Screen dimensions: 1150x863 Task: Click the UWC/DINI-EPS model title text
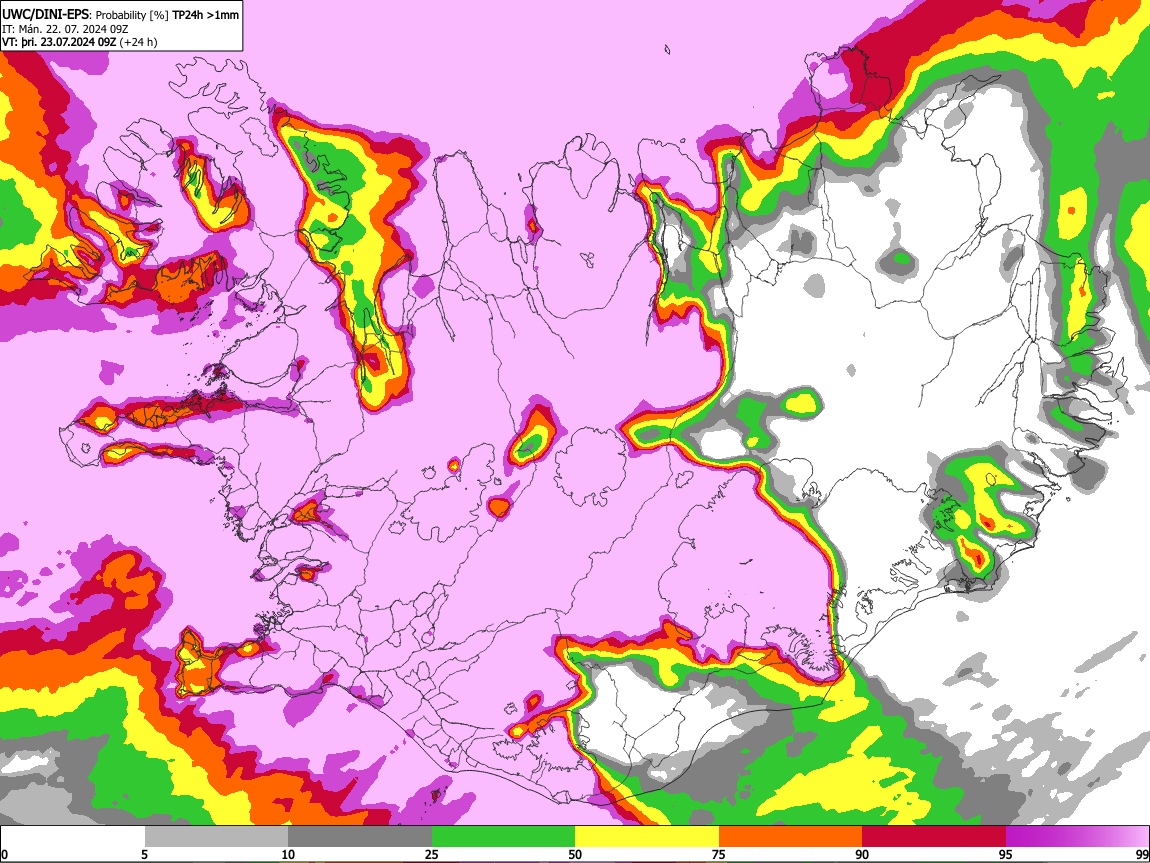pyautogui.click(x=46, y=15)
